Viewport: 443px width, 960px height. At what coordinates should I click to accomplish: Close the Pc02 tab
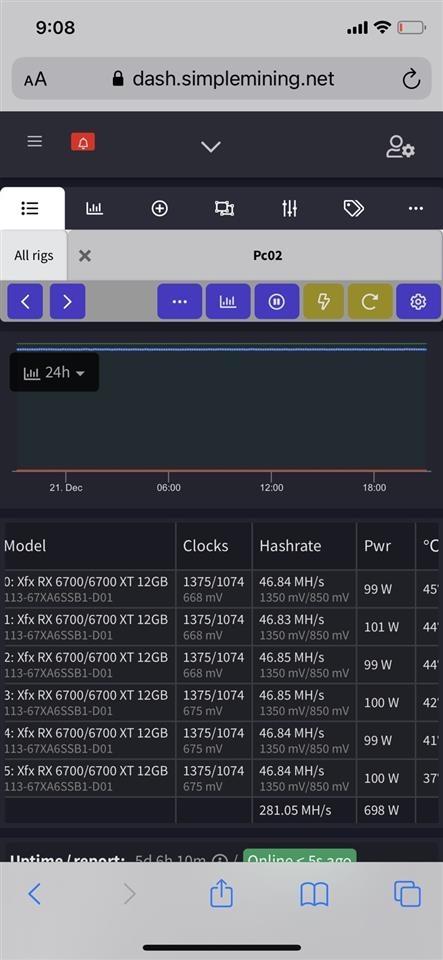click(85, 255)
